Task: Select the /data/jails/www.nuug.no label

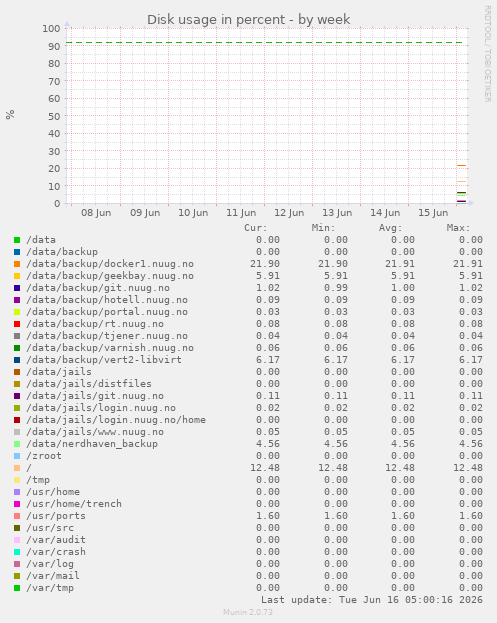Action: point(95,432)
